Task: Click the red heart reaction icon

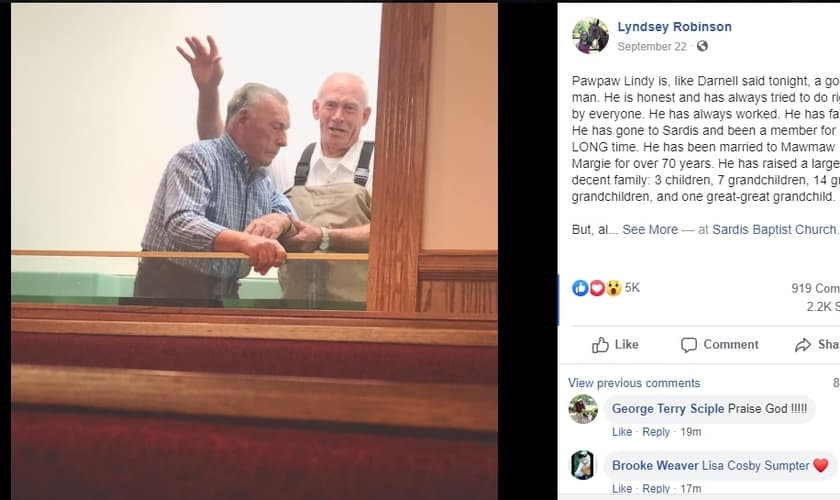Action: 597,288
